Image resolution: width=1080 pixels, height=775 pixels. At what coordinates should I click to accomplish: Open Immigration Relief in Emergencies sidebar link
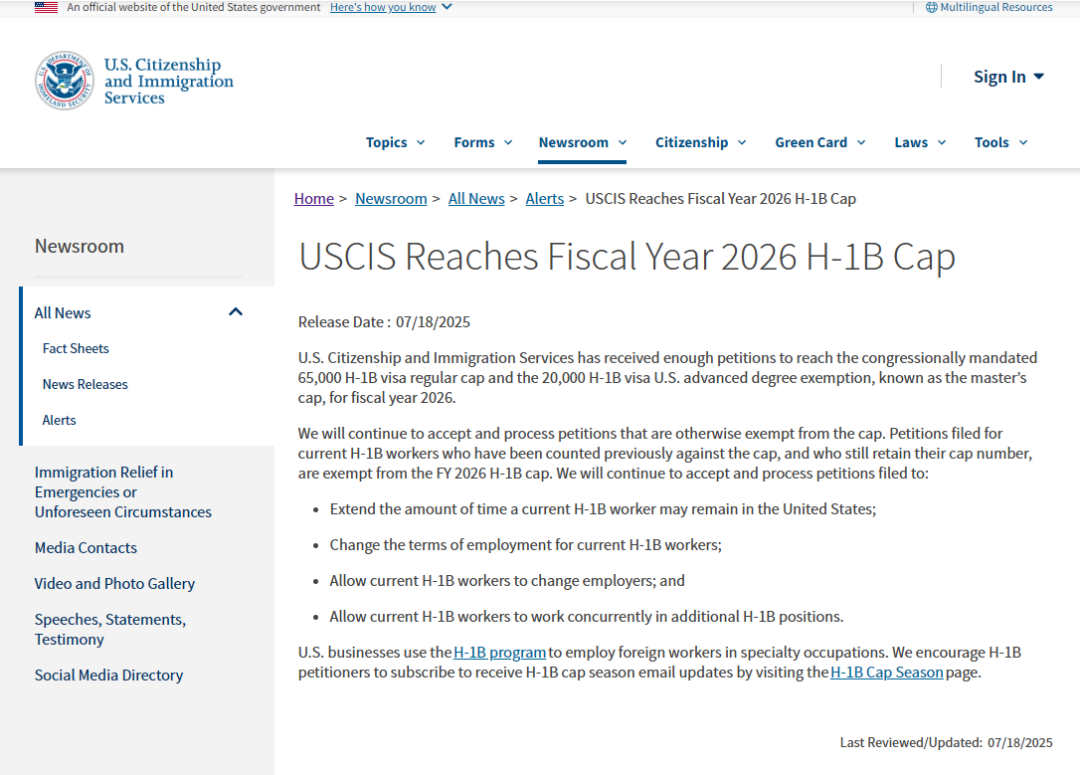point(123,492)
